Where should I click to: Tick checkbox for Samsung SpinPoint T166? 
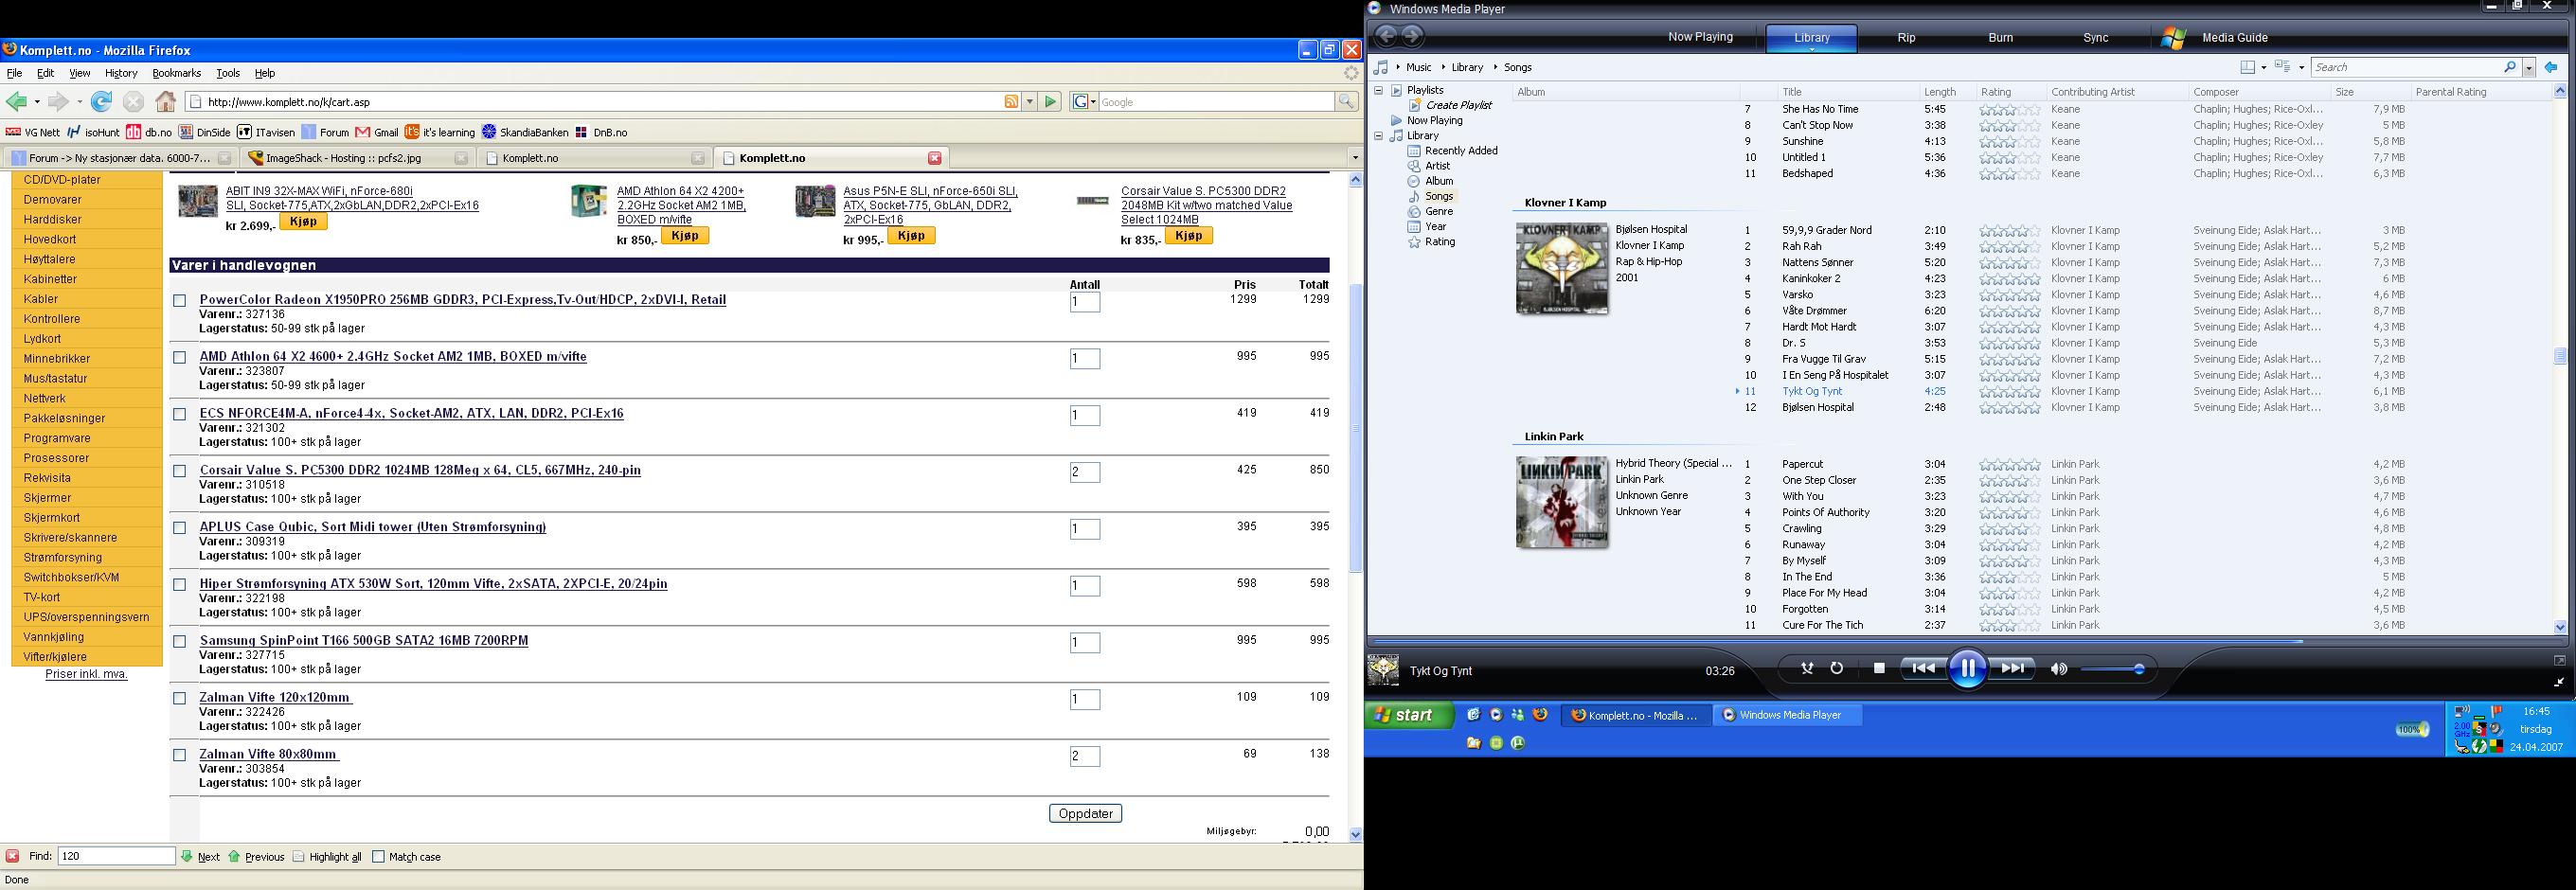180,642
